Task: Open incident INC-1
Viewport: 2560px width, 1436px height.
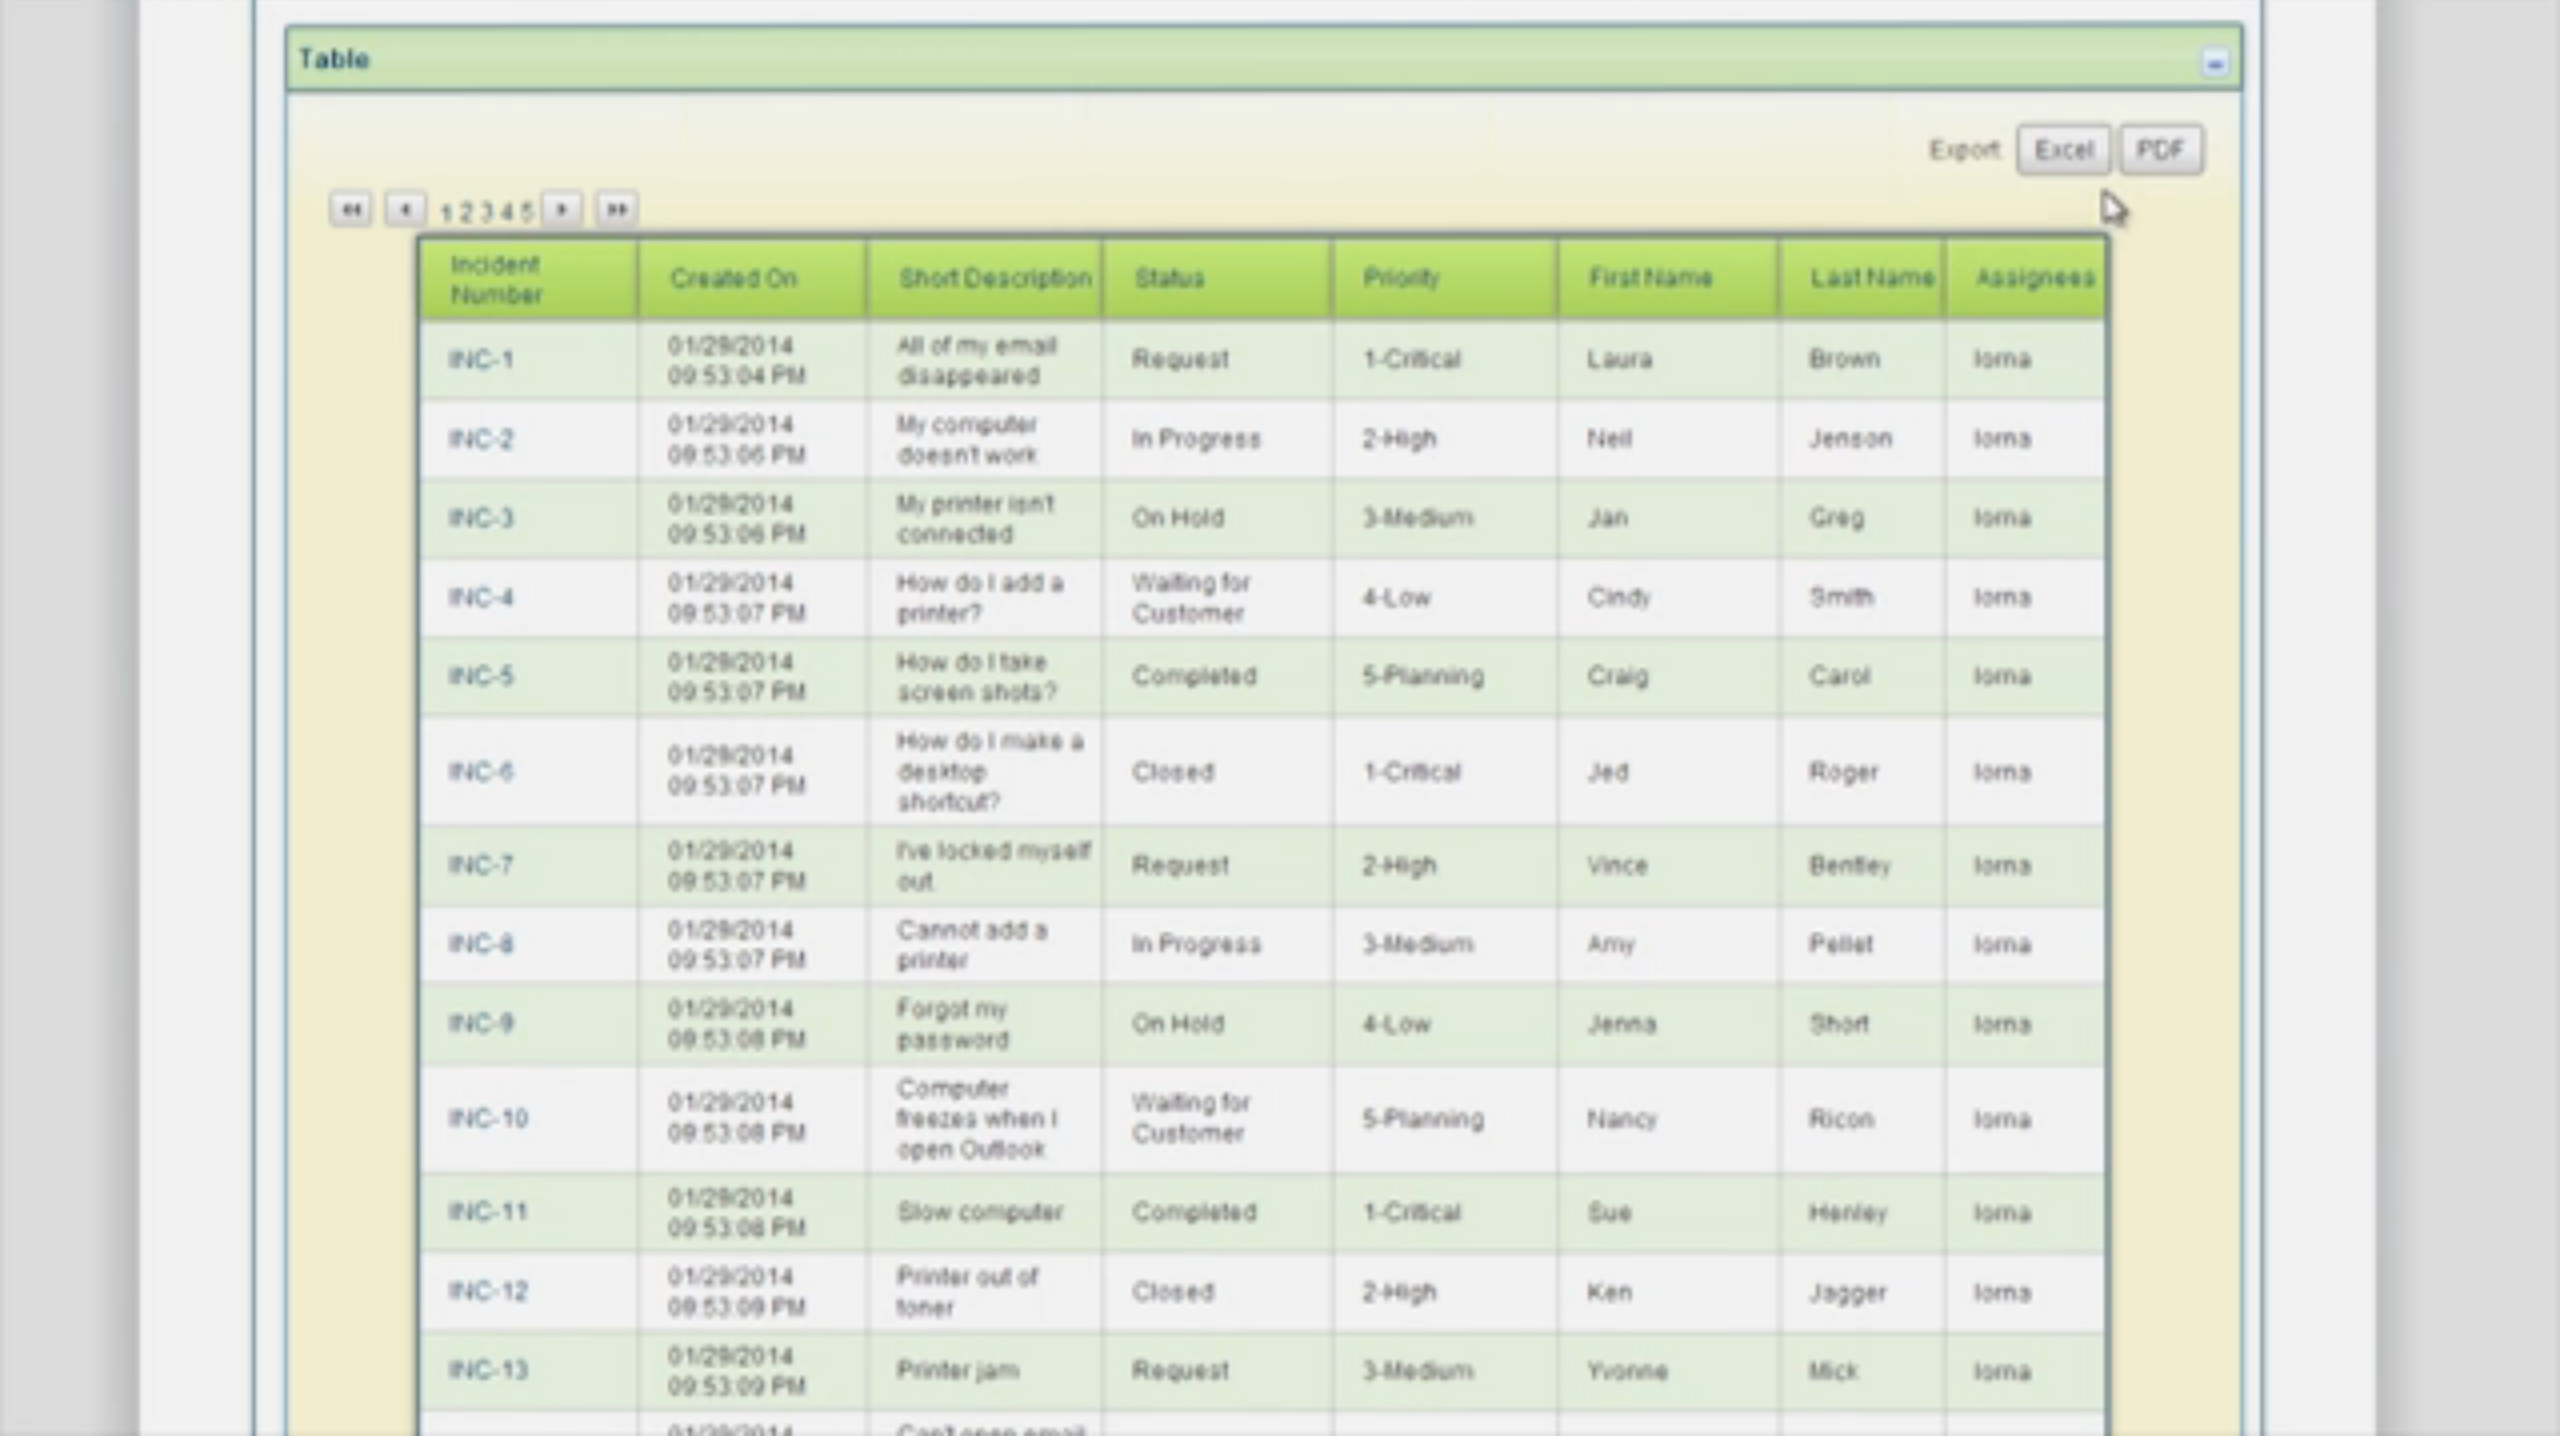Action: click(480, 360)
